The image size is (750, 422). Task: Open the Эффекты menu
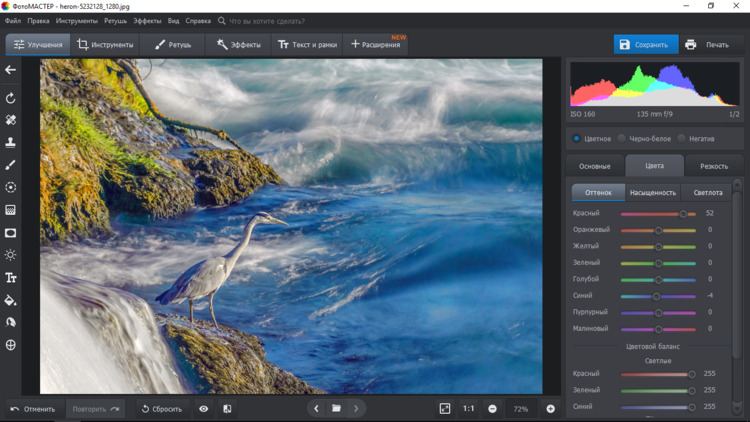tap(239, 45)
